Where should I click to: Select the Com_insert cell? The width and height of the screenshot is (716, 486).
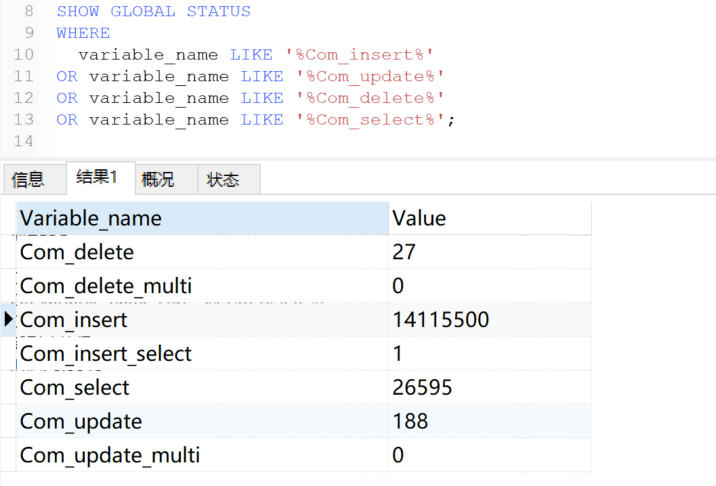point(202,320)
